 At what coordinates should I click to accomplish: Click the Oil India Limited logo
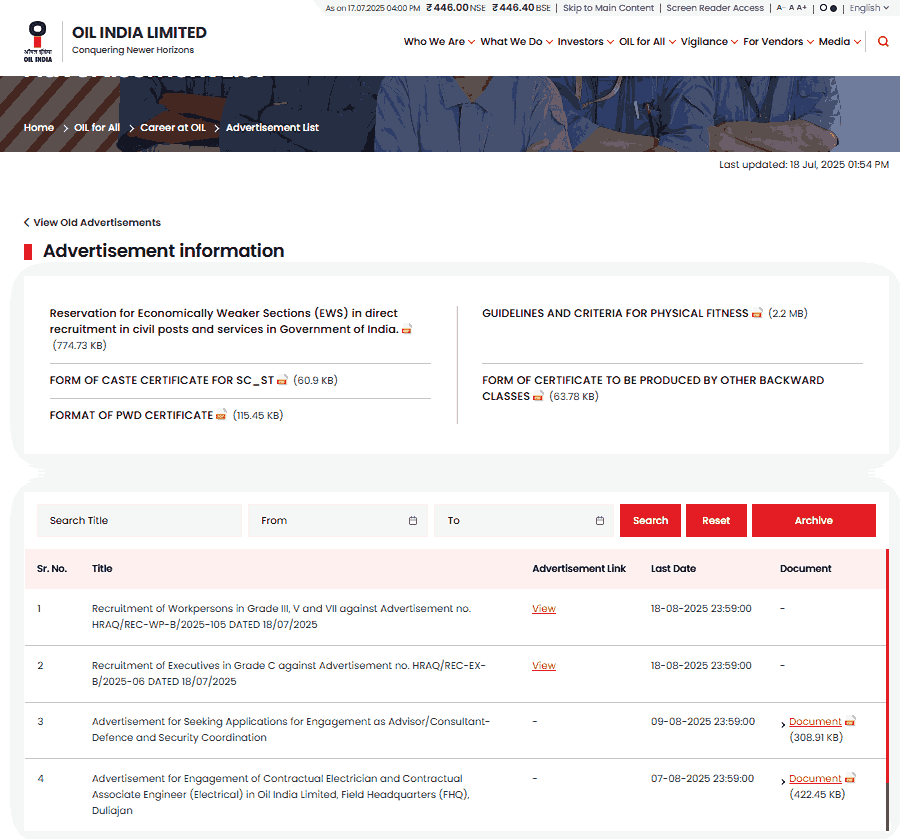pyautogui.click(x=38, y=41)
